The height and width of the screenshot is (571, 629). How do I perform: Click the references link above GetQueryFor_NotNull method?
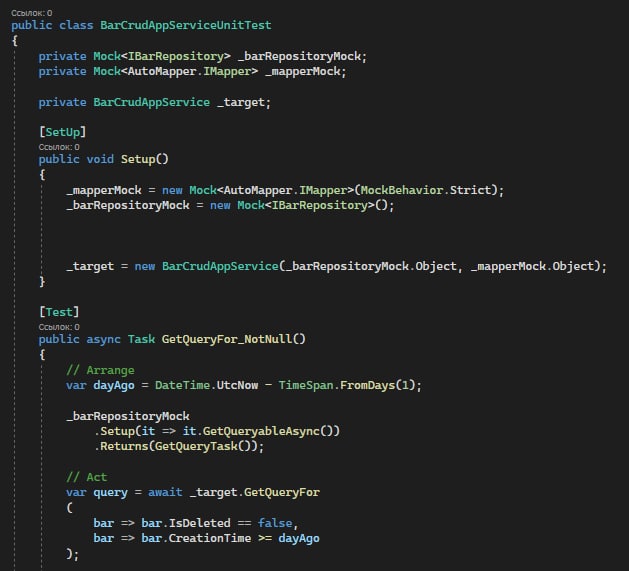(59, 327)
